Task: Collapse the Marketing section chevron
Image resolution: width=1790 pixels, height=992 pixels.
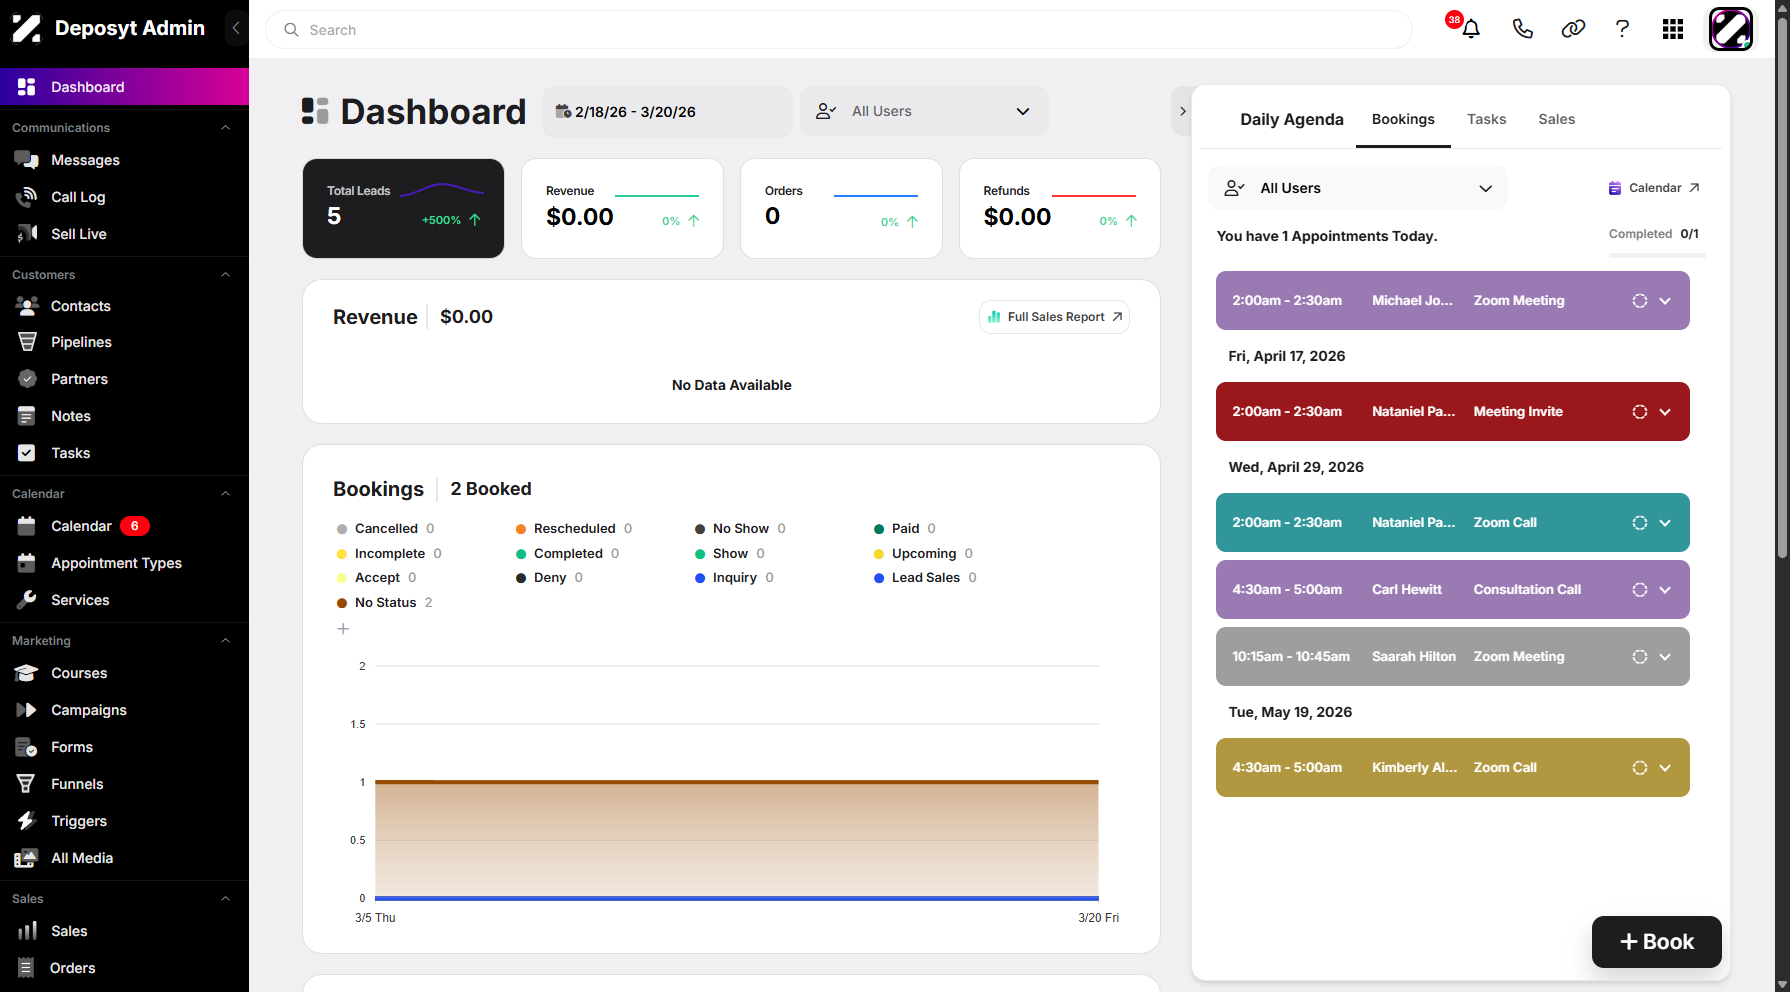Action: [225, 641]
